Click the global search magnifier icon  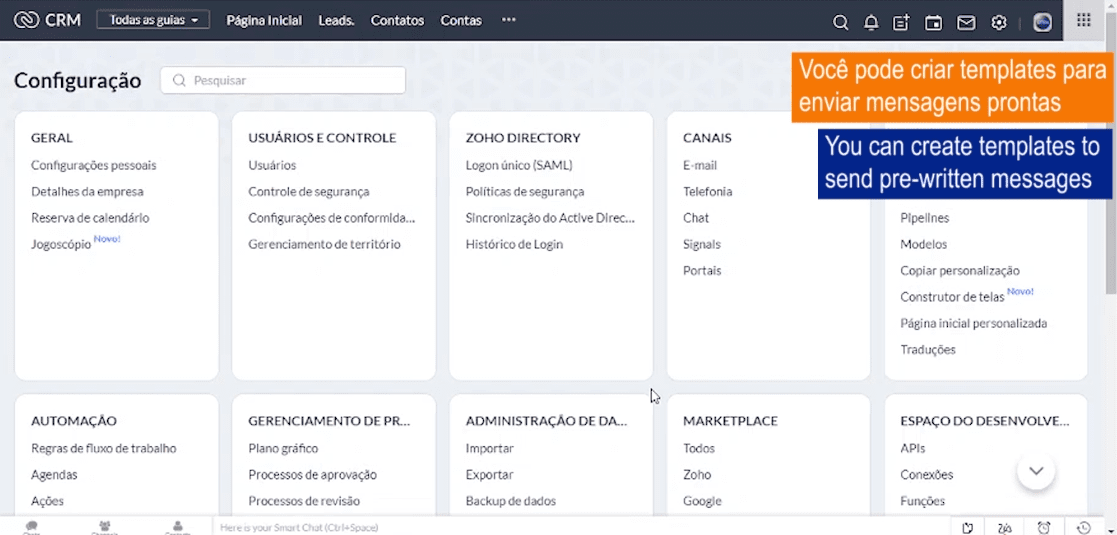[x=841, y=22]
